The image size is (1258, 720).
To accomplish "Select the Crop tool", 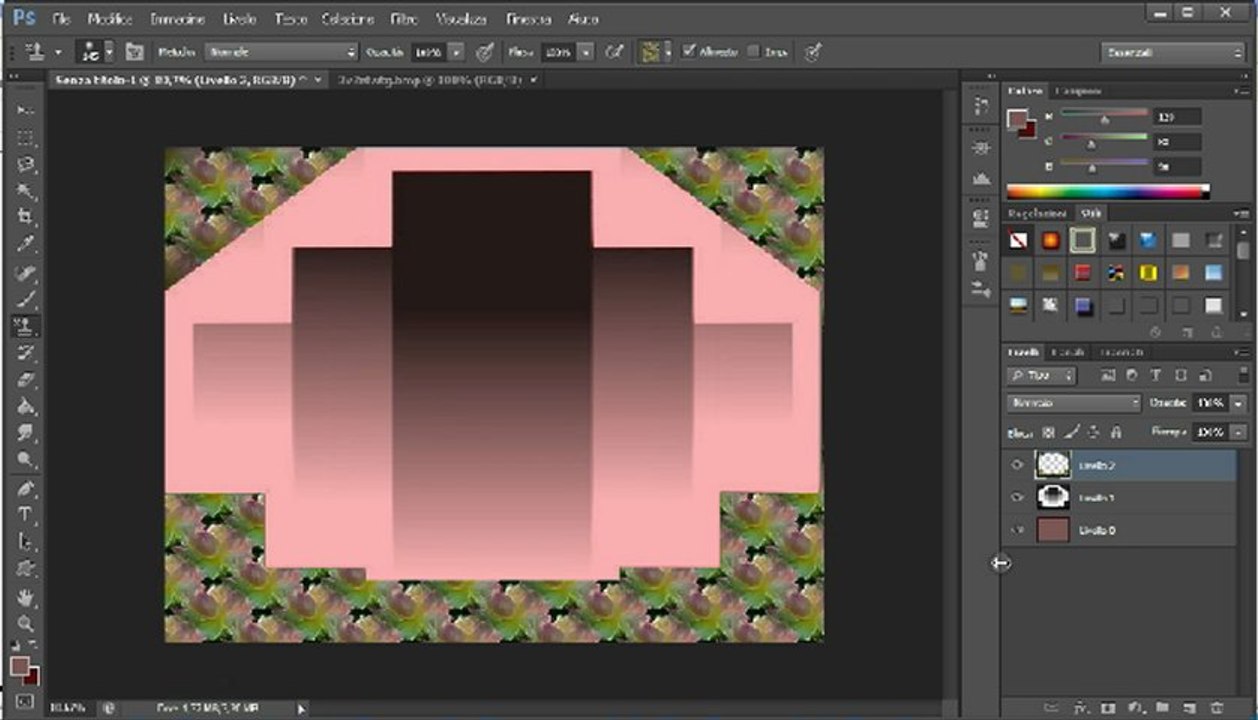I will [26, 217].
